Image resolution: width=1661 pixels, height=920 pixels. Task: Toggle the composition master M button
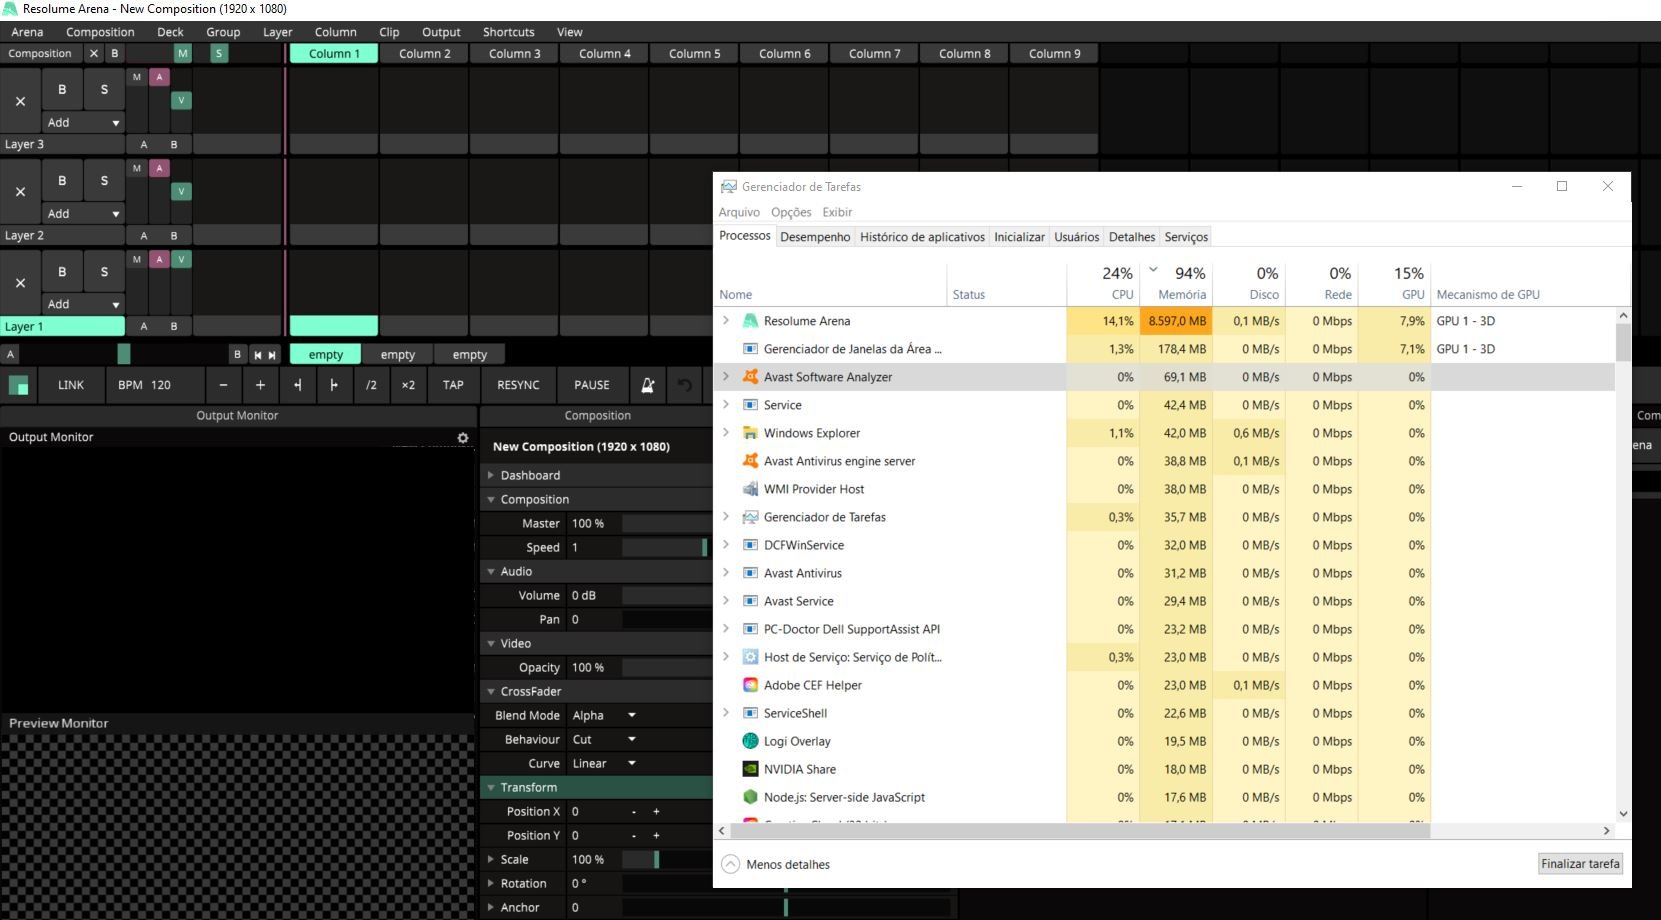[x=182, y=54]
